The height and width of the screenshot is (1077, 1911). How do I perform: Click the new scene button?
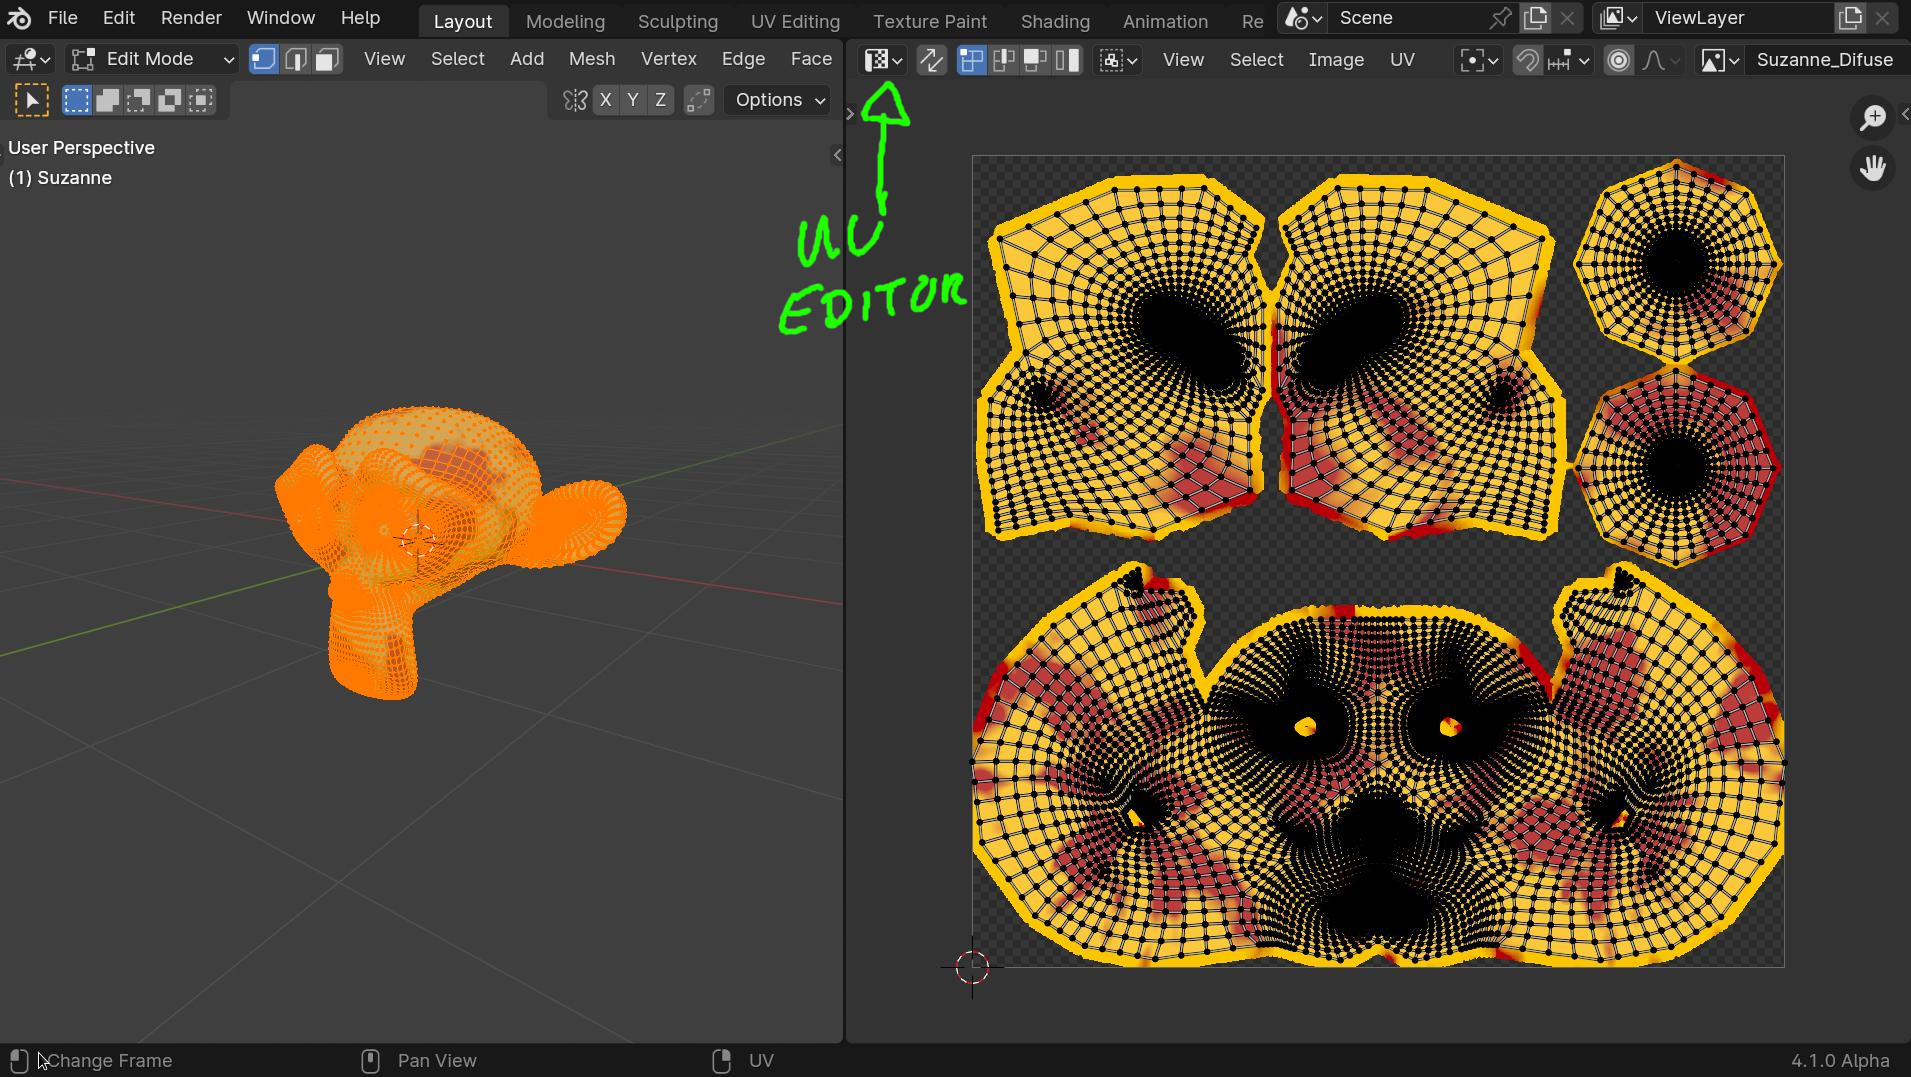click(x=1535, y=18)
